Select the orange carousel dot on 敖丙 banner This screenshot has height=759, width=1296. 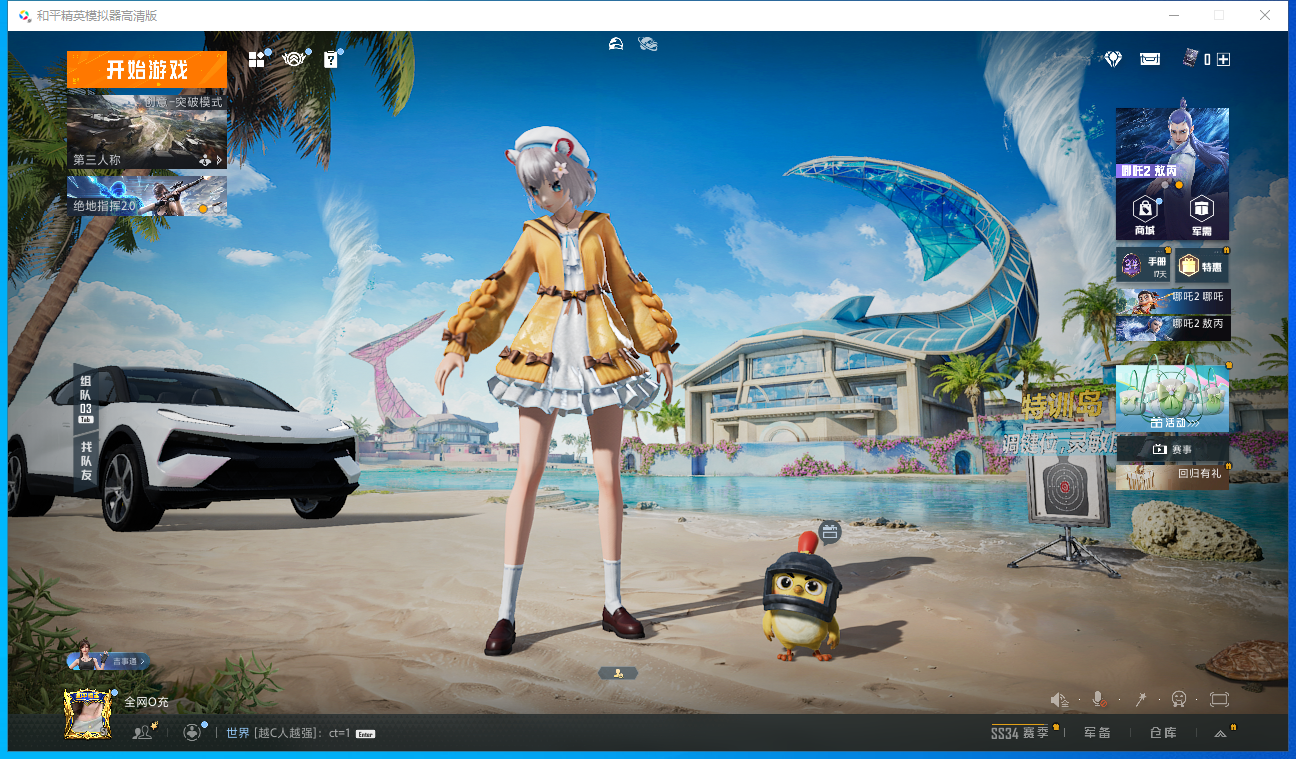tap(1179, 185)
